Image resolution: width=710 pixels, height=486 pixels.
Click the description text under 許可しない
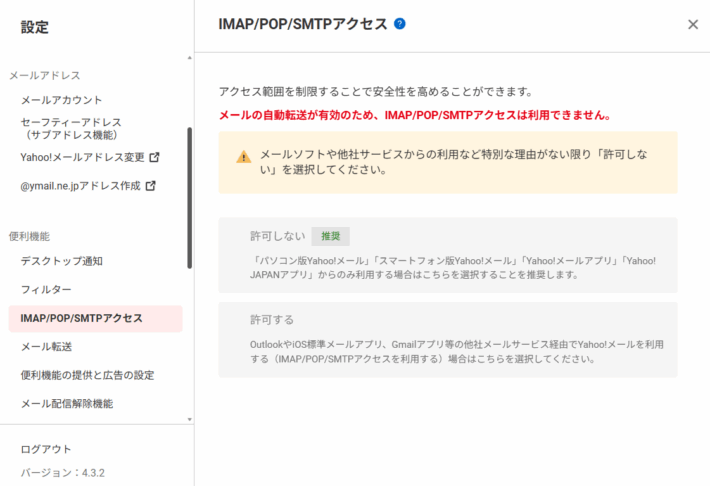click(x=453, y=268)
